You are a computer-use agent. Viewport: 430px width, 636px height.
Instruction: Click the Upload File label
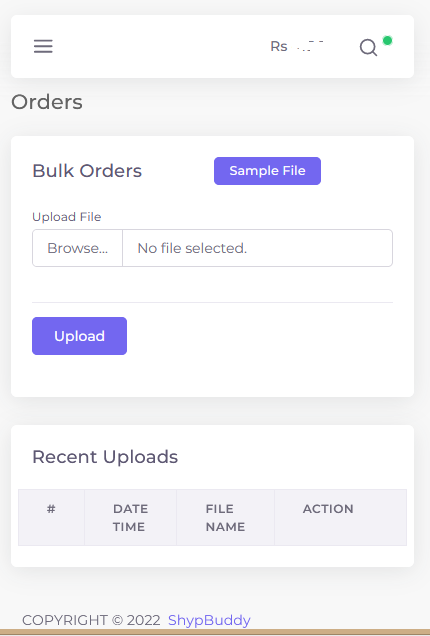(x=67, y=217)
